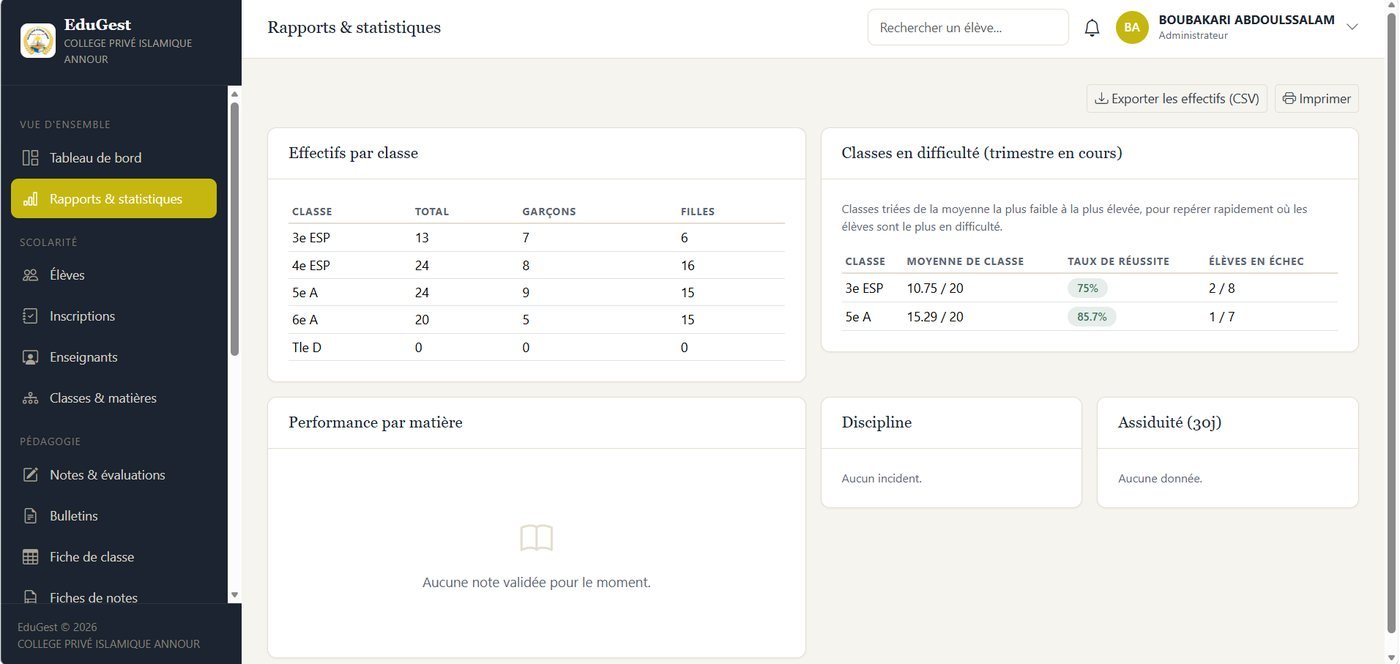This screenshot has width=1400, height=664.
Task: Click the Classes & matières hierarchy icon
Action: coord(30,398)
